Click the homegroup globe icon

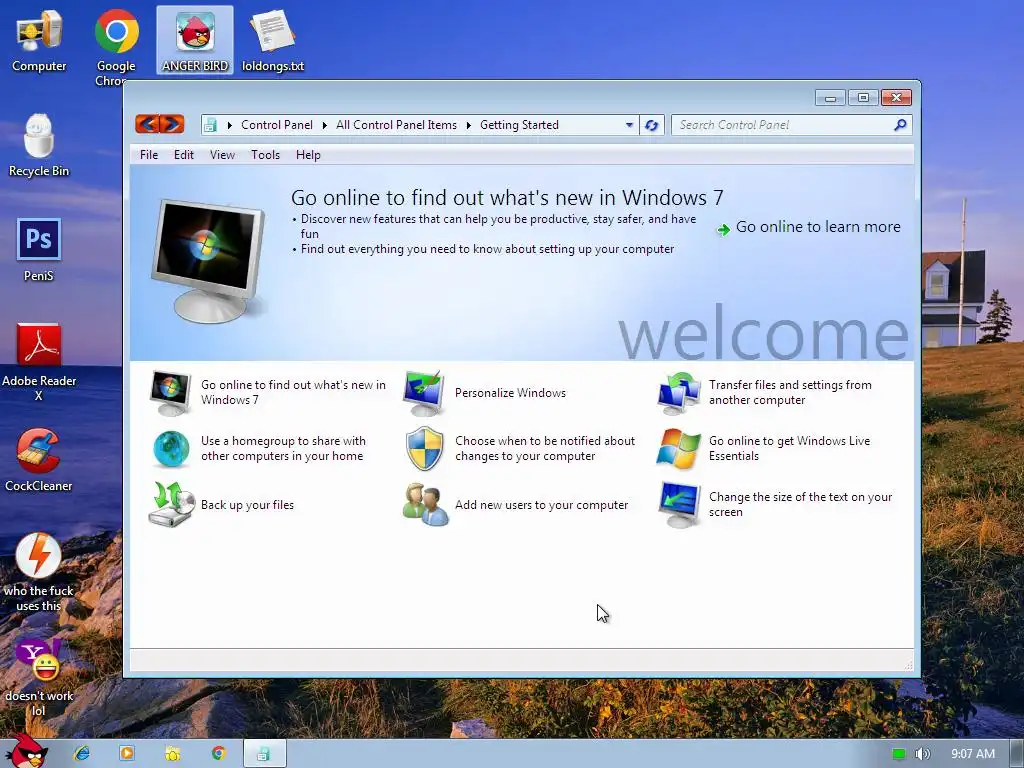click(x=171, y=448)
